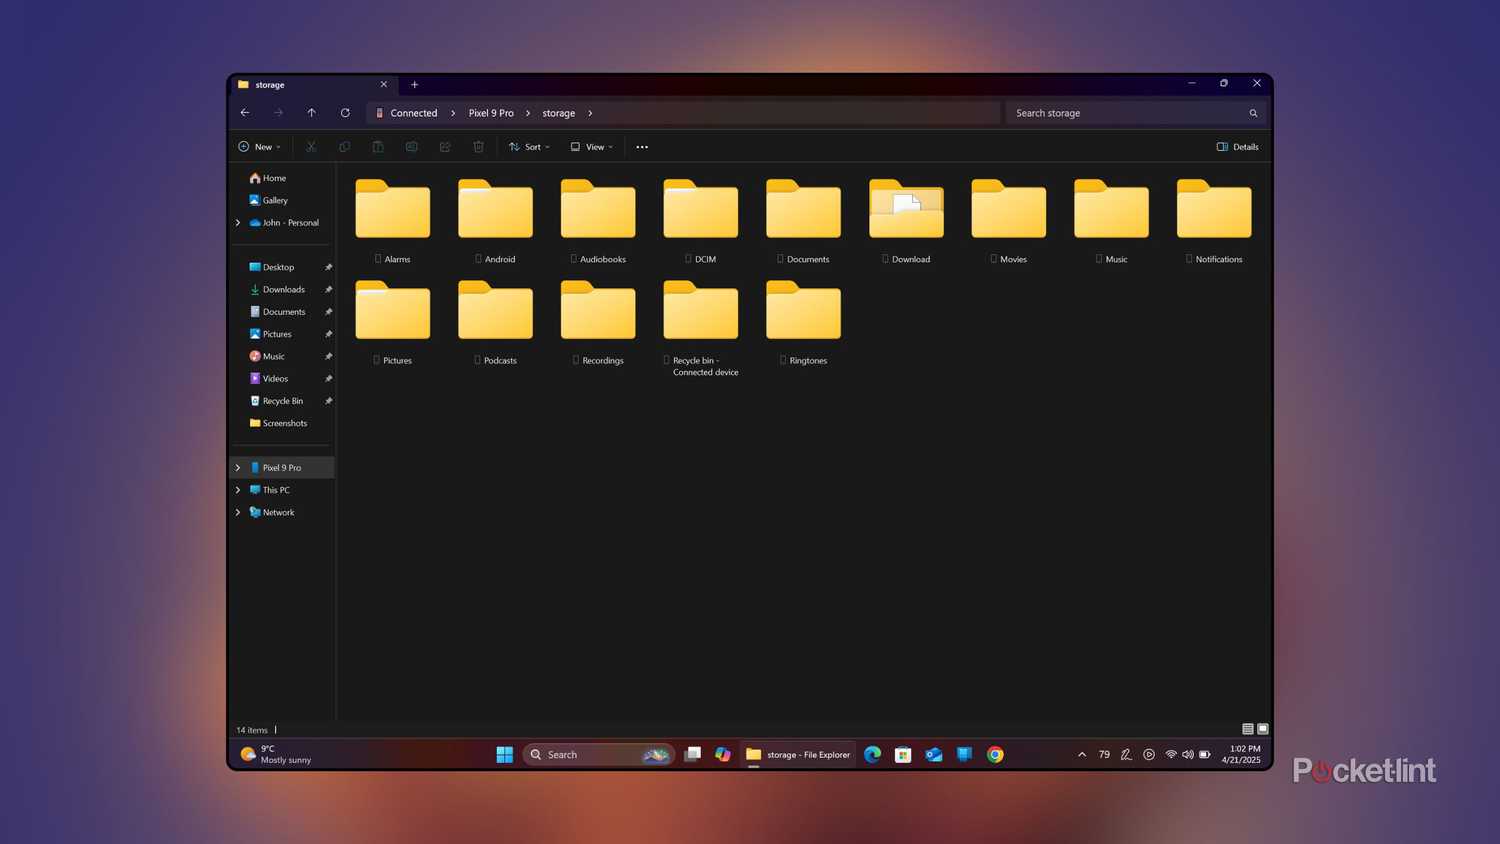Open Microsoft Store from taskbar
Viewport: 1500px width, 844px height.
pyautogui.click(x=903, y=755)
